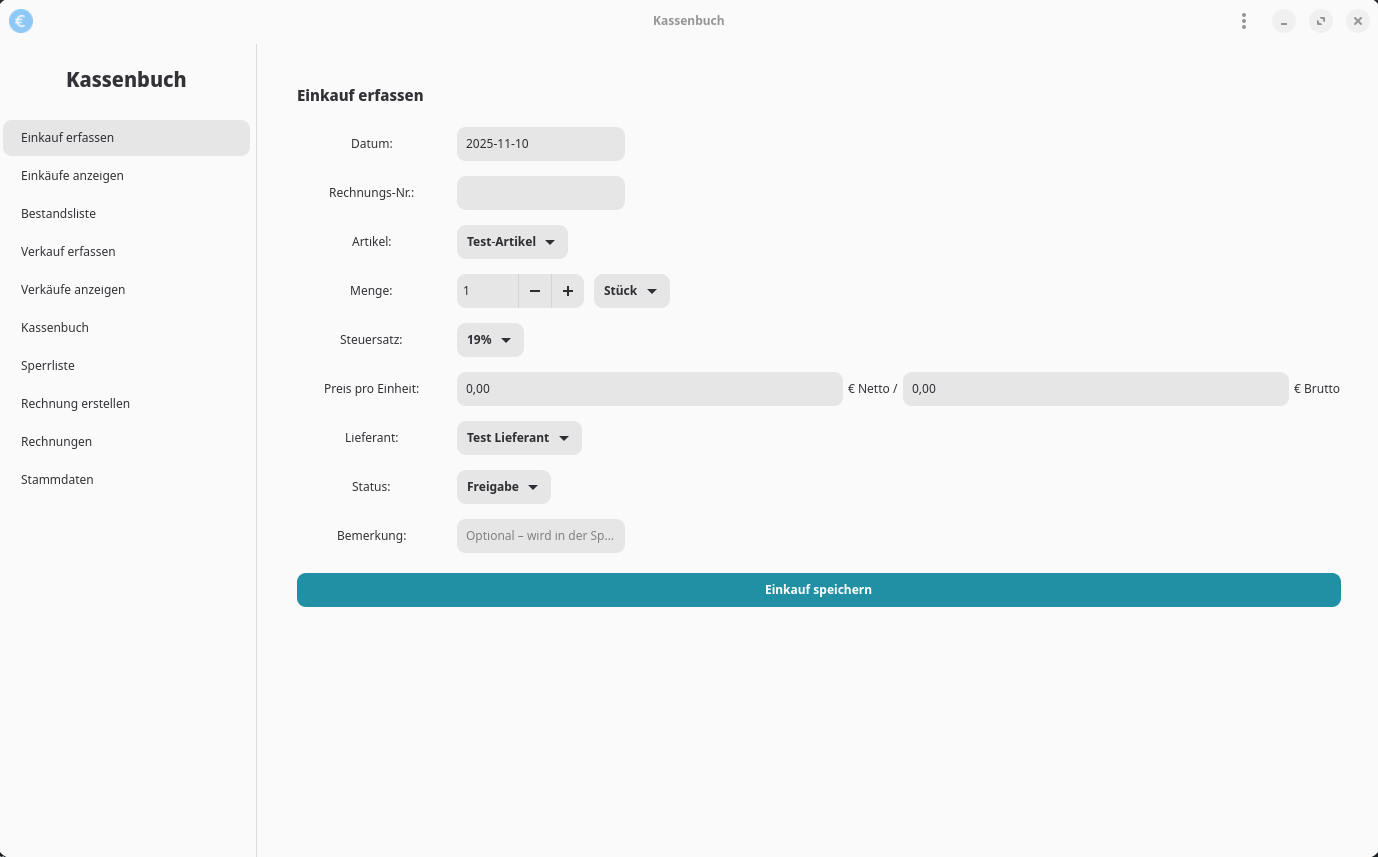
Task: Change the Steuersatz 19% dropdown
Action: click(x=490, y=340)
